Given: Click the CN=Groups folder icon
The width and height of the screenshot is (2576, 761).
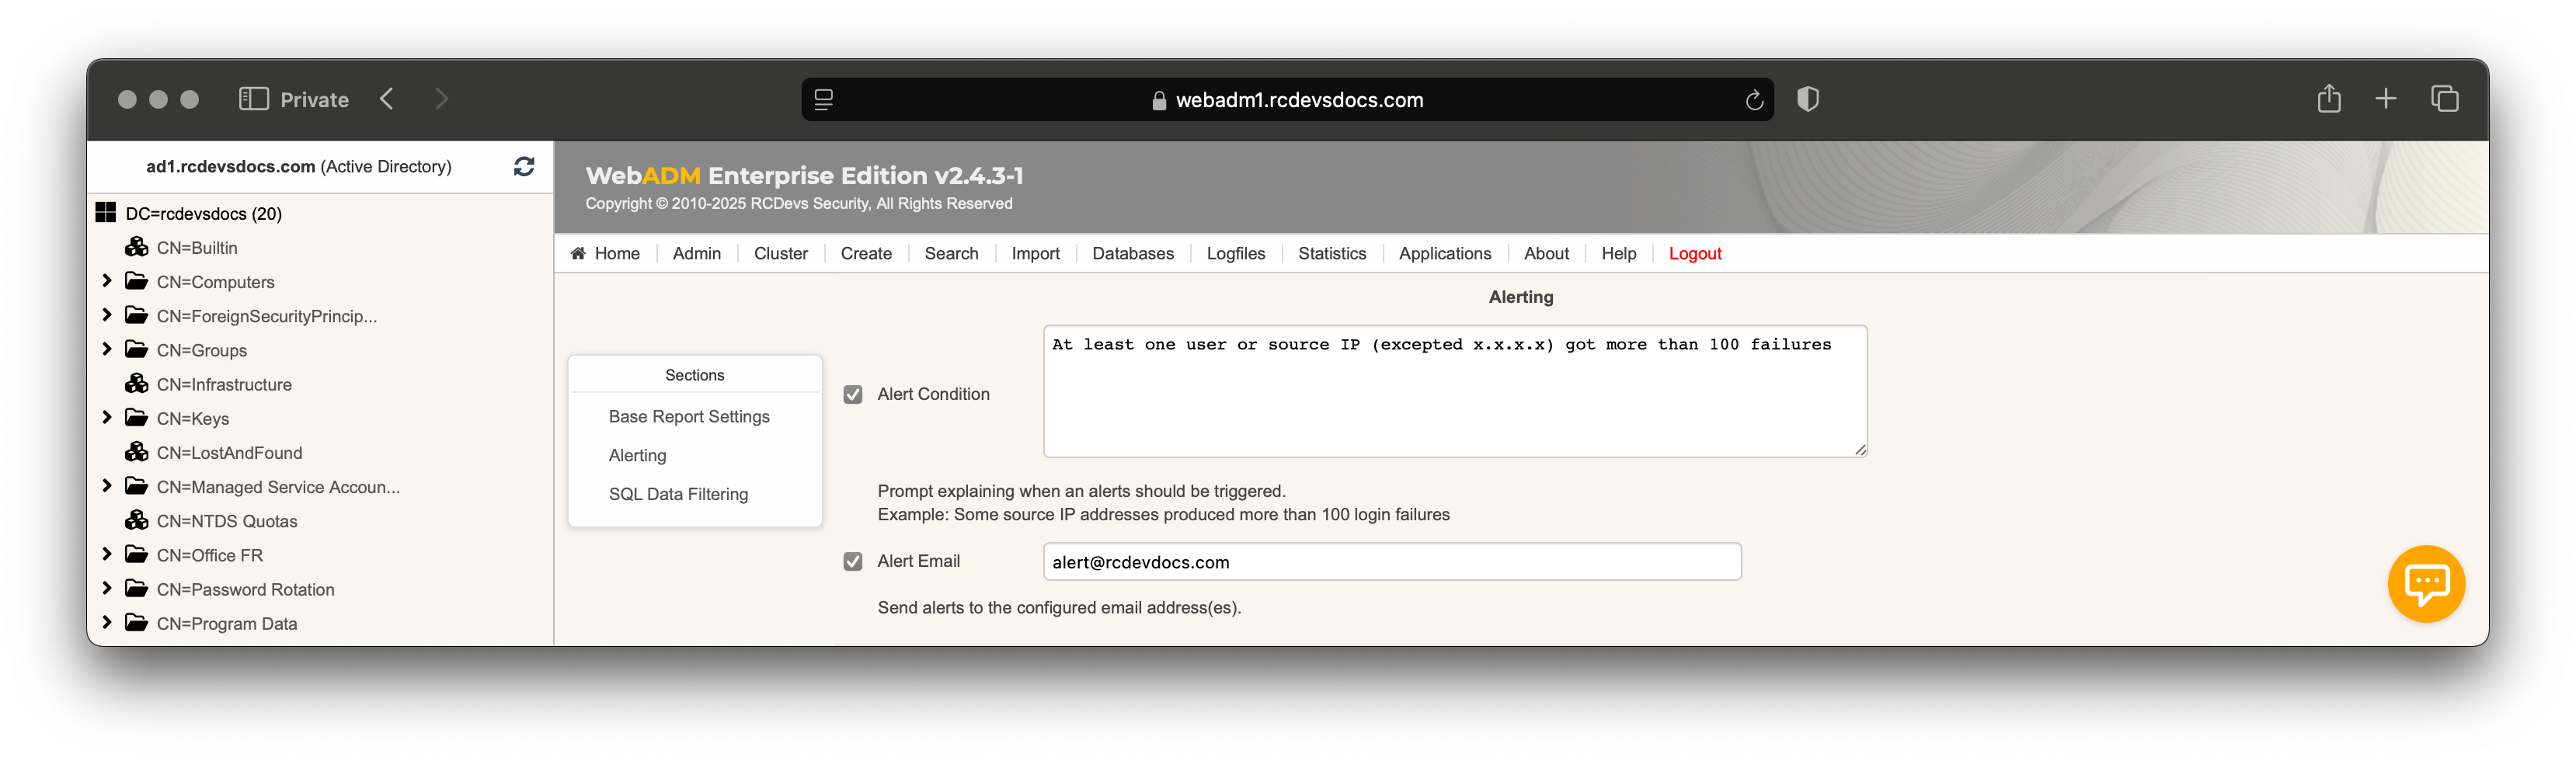Looking at the screenshot, I should click(137, 349).
